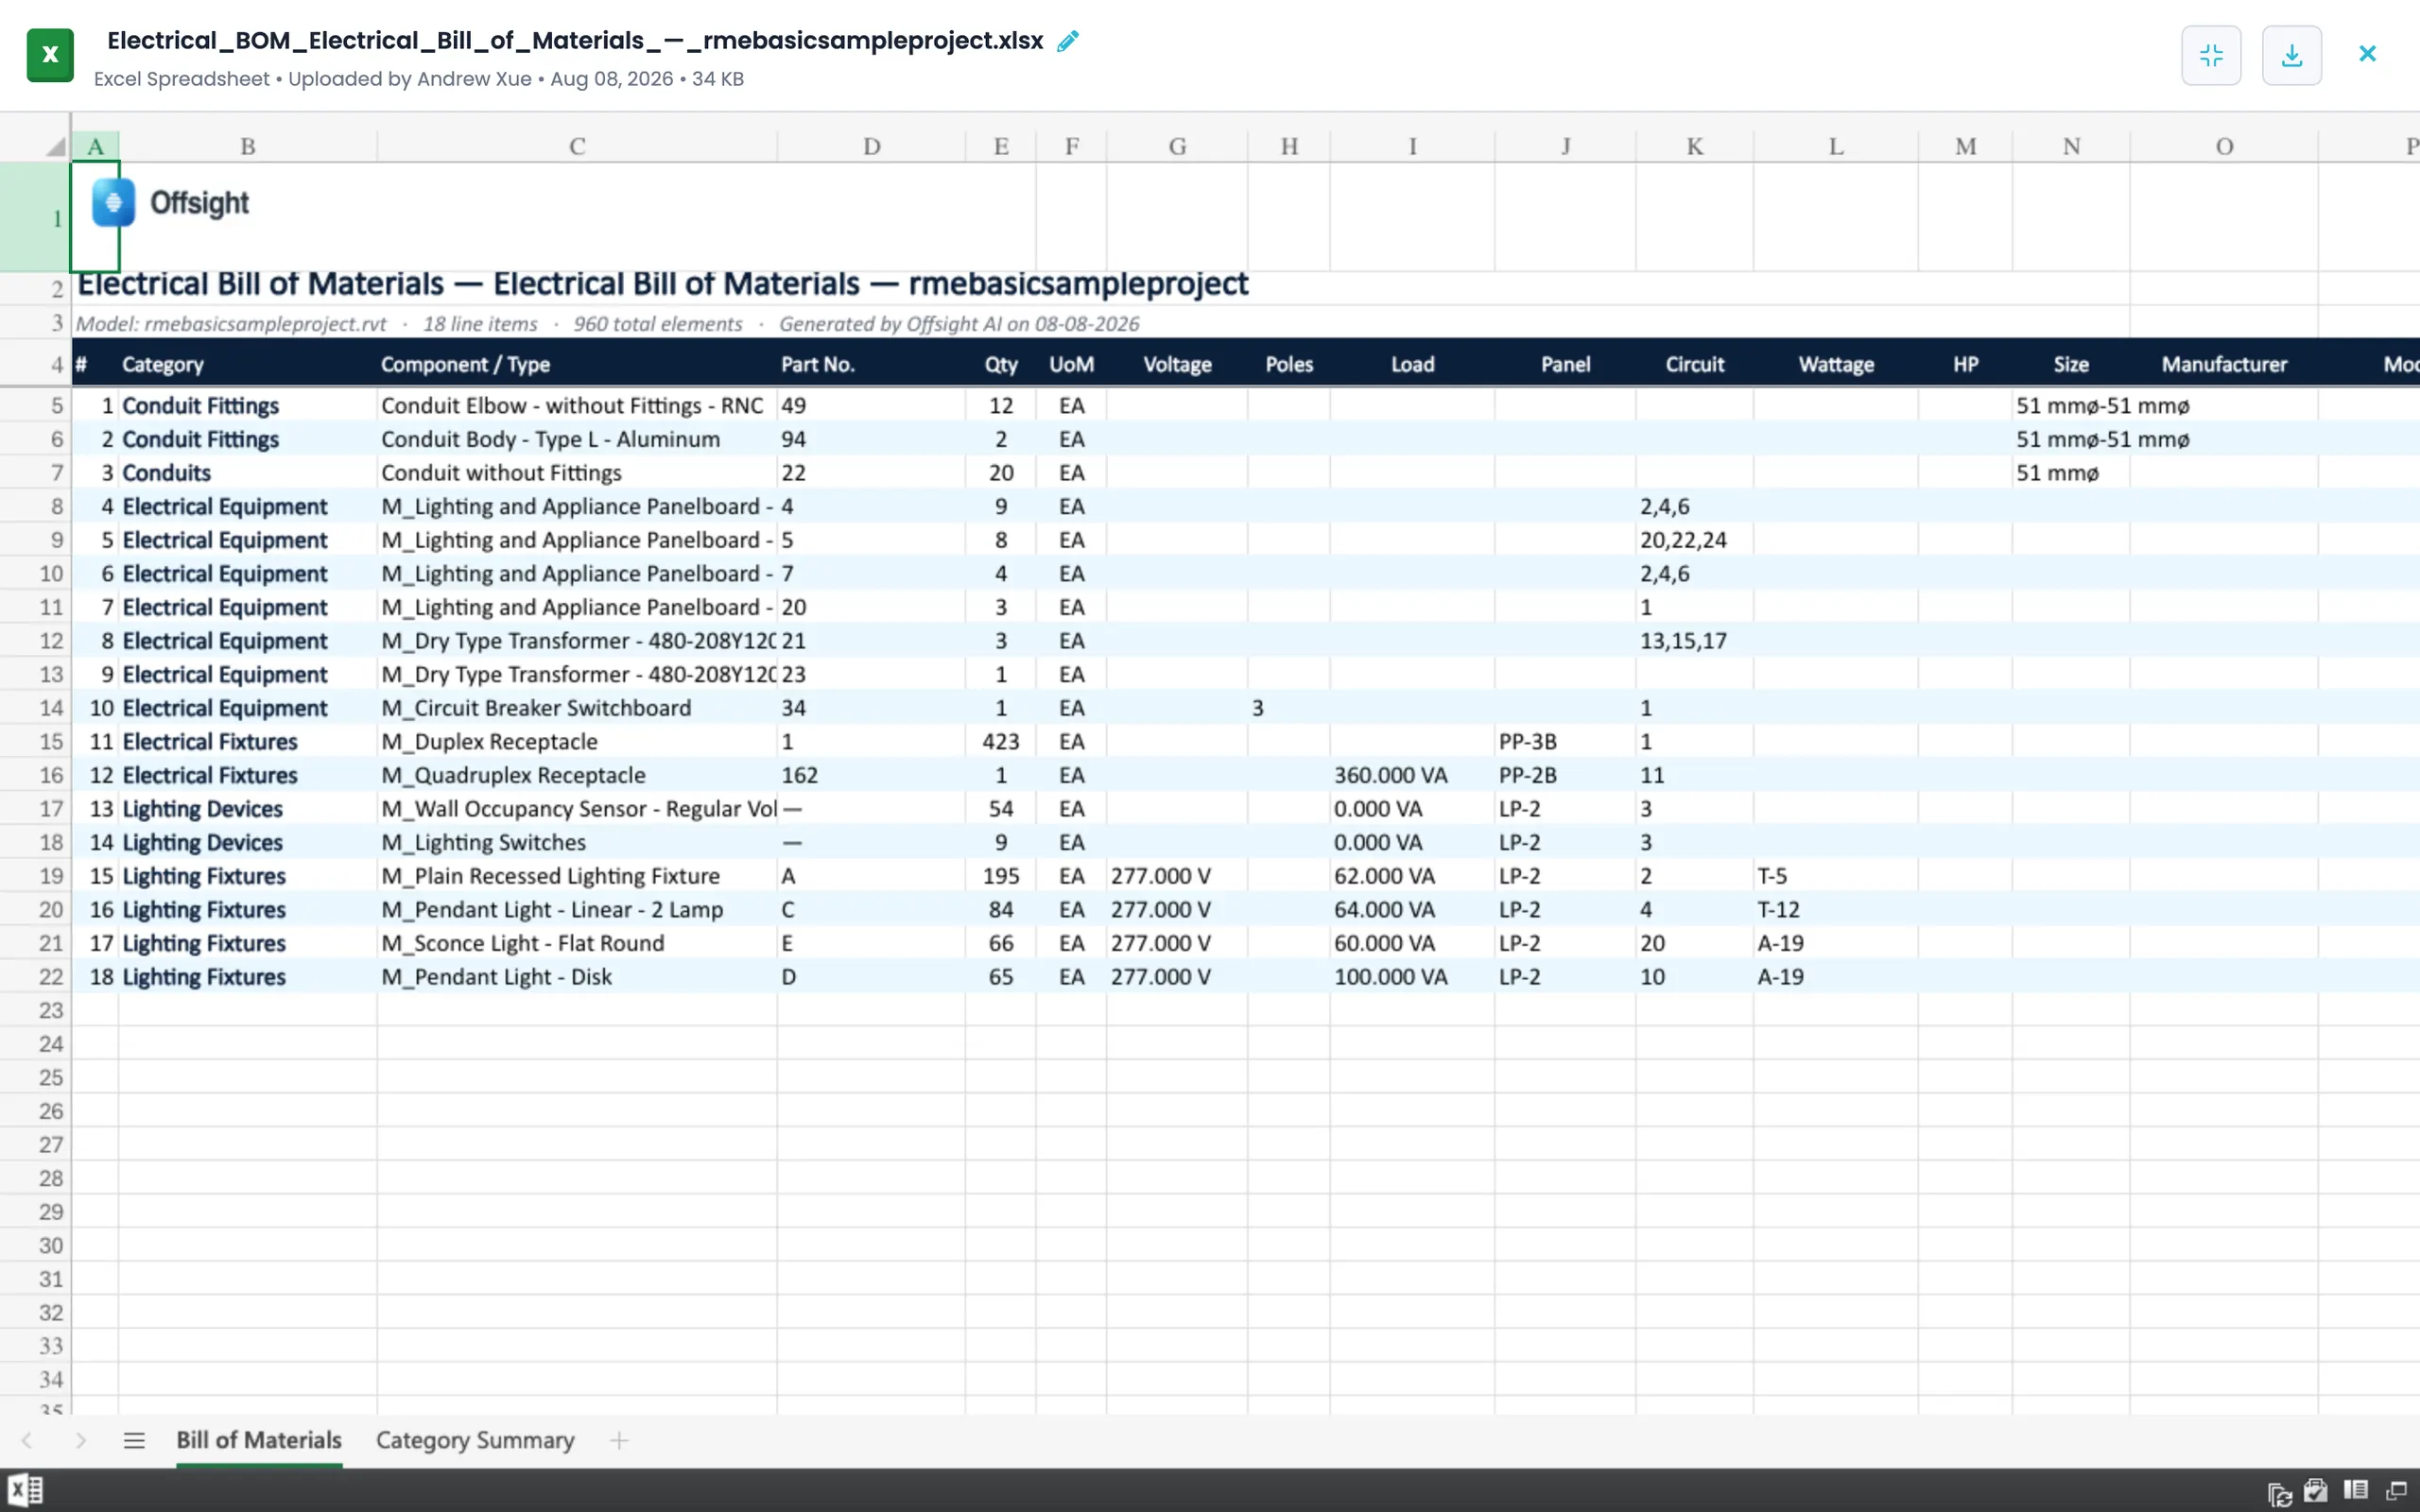Click the M_Quadruplex Receptacle cell
Image resolution: width=2420 pixels, height=1512 pixels.
(x=577, y=775)
